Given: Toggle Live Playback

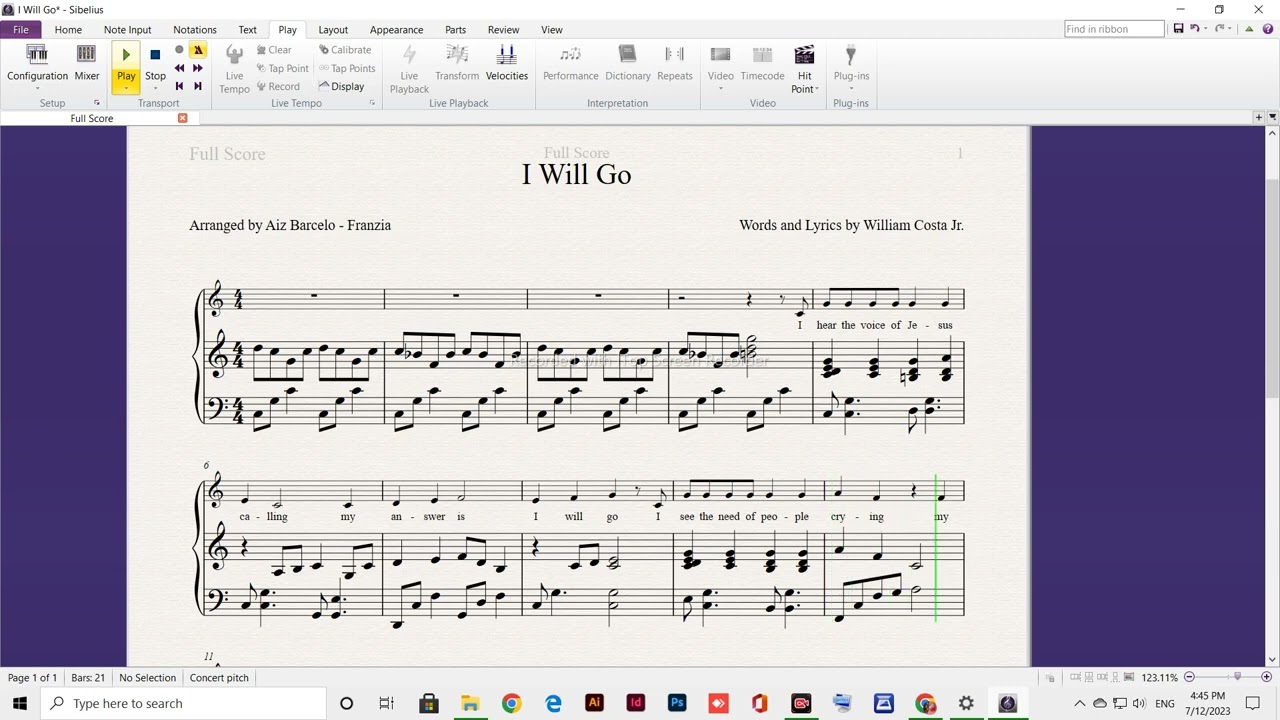Looking at the screenshot, I should (409, 68).
